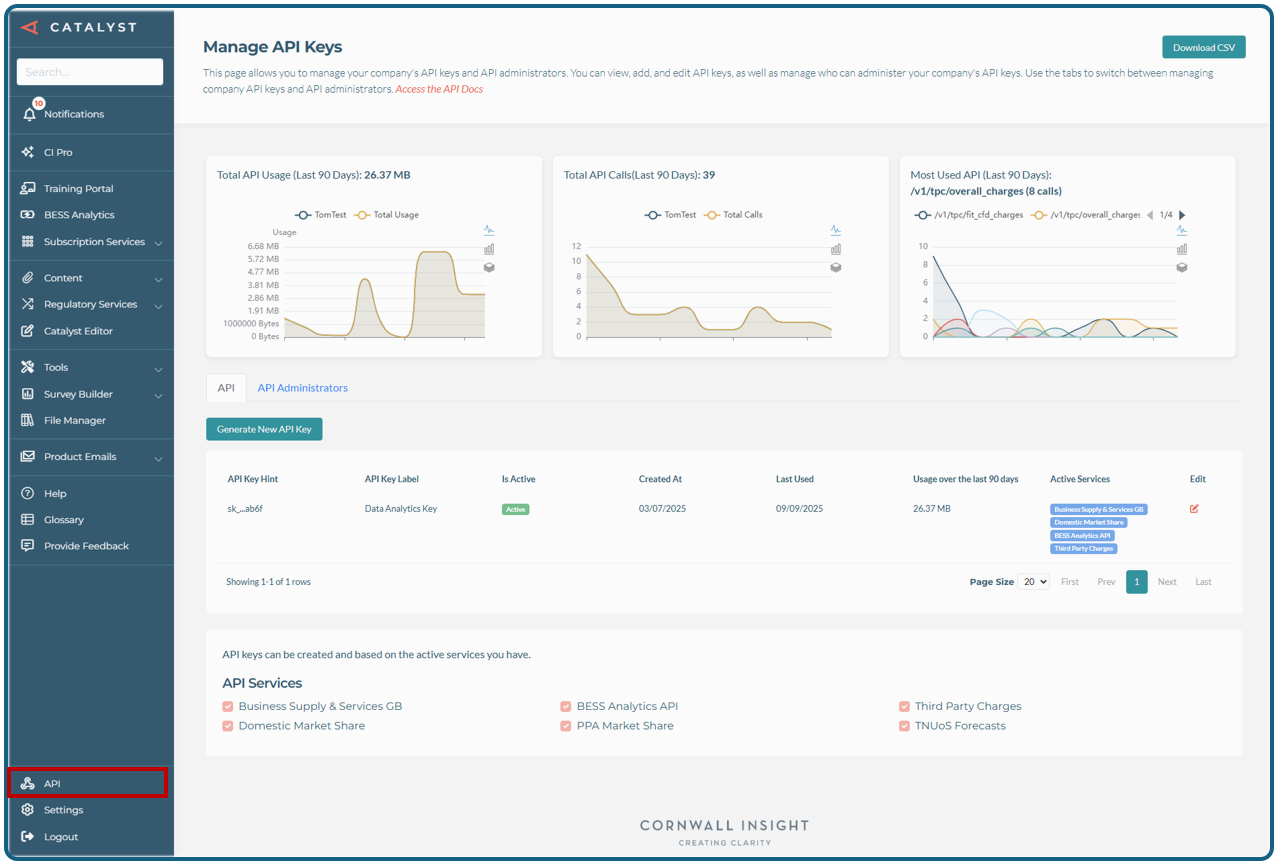Switch Total API Usage chart to line view
This screenshot has height=862, width=1275.
(489, 230)
